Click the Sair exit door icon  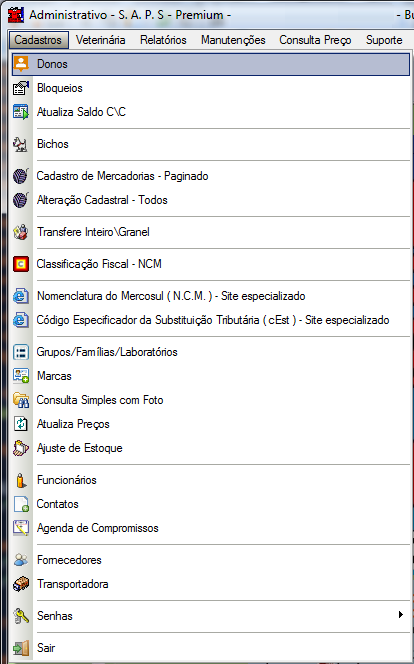(x=21, y=648)
